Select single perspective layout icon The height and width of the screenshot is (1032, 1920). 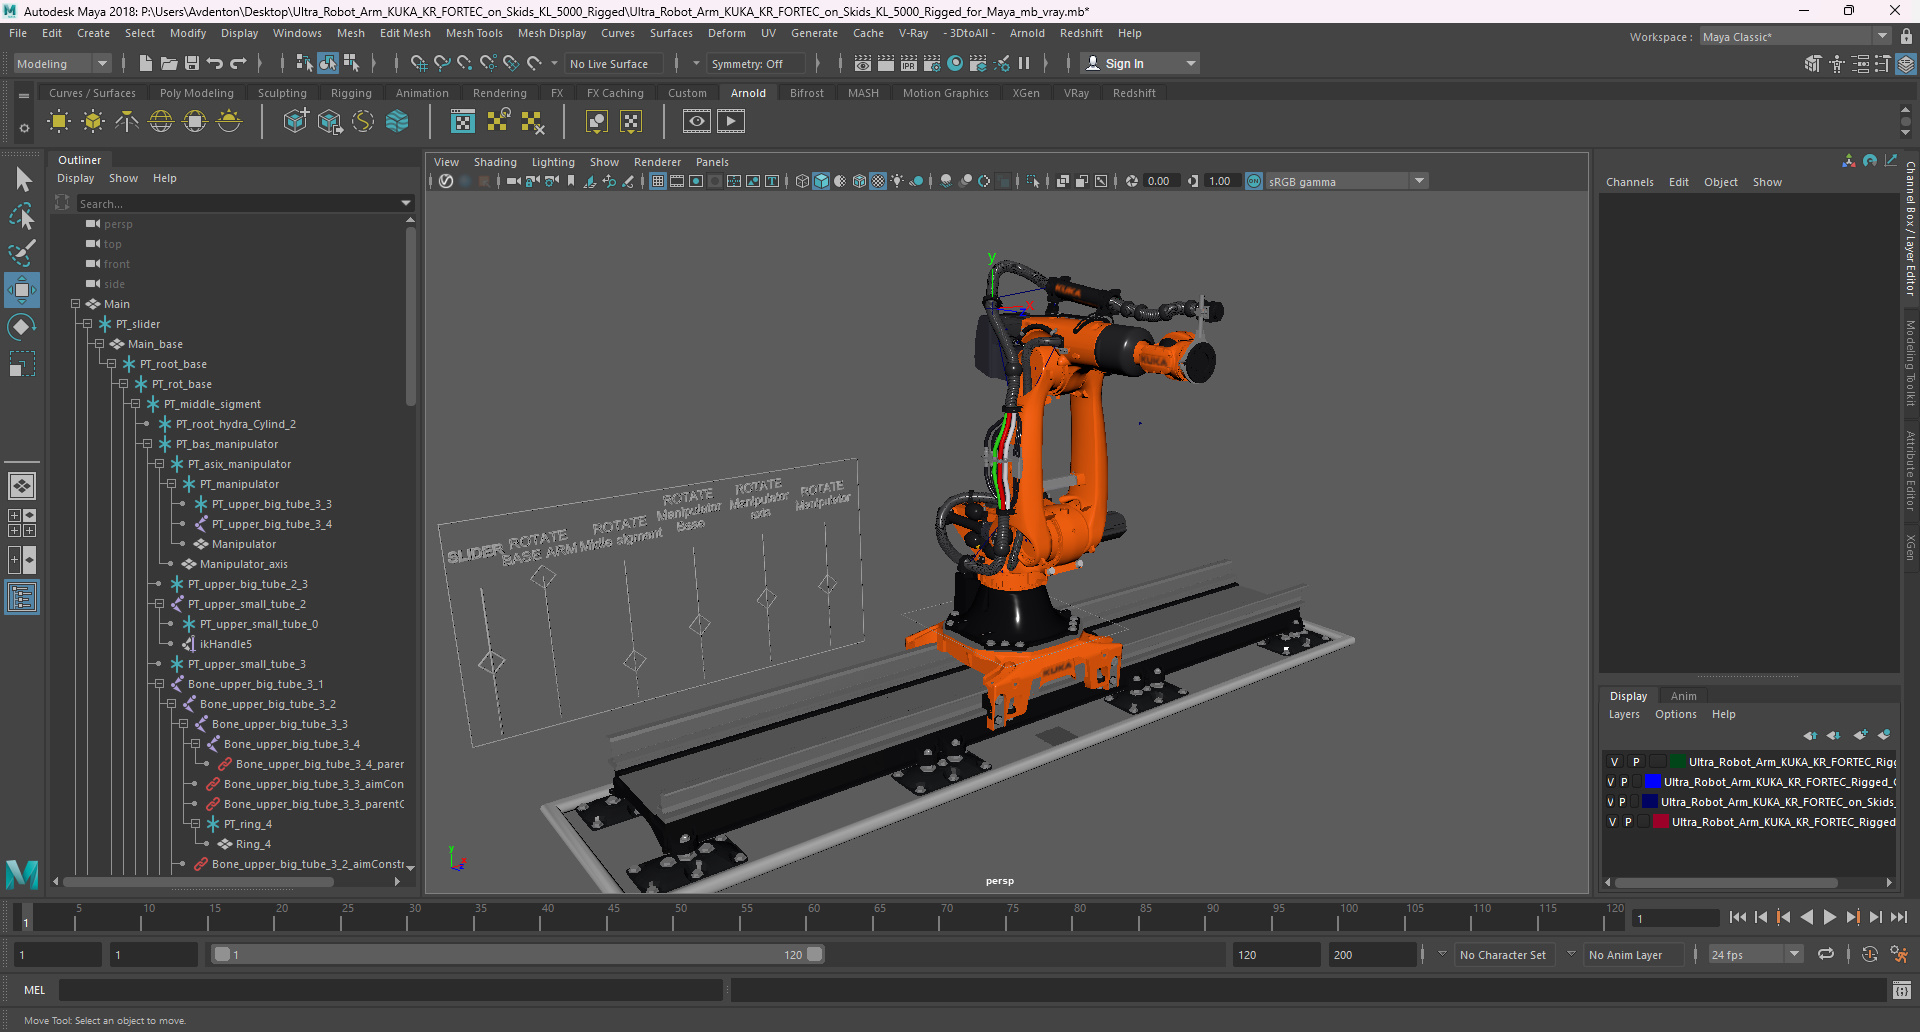[x=22, y=486]
